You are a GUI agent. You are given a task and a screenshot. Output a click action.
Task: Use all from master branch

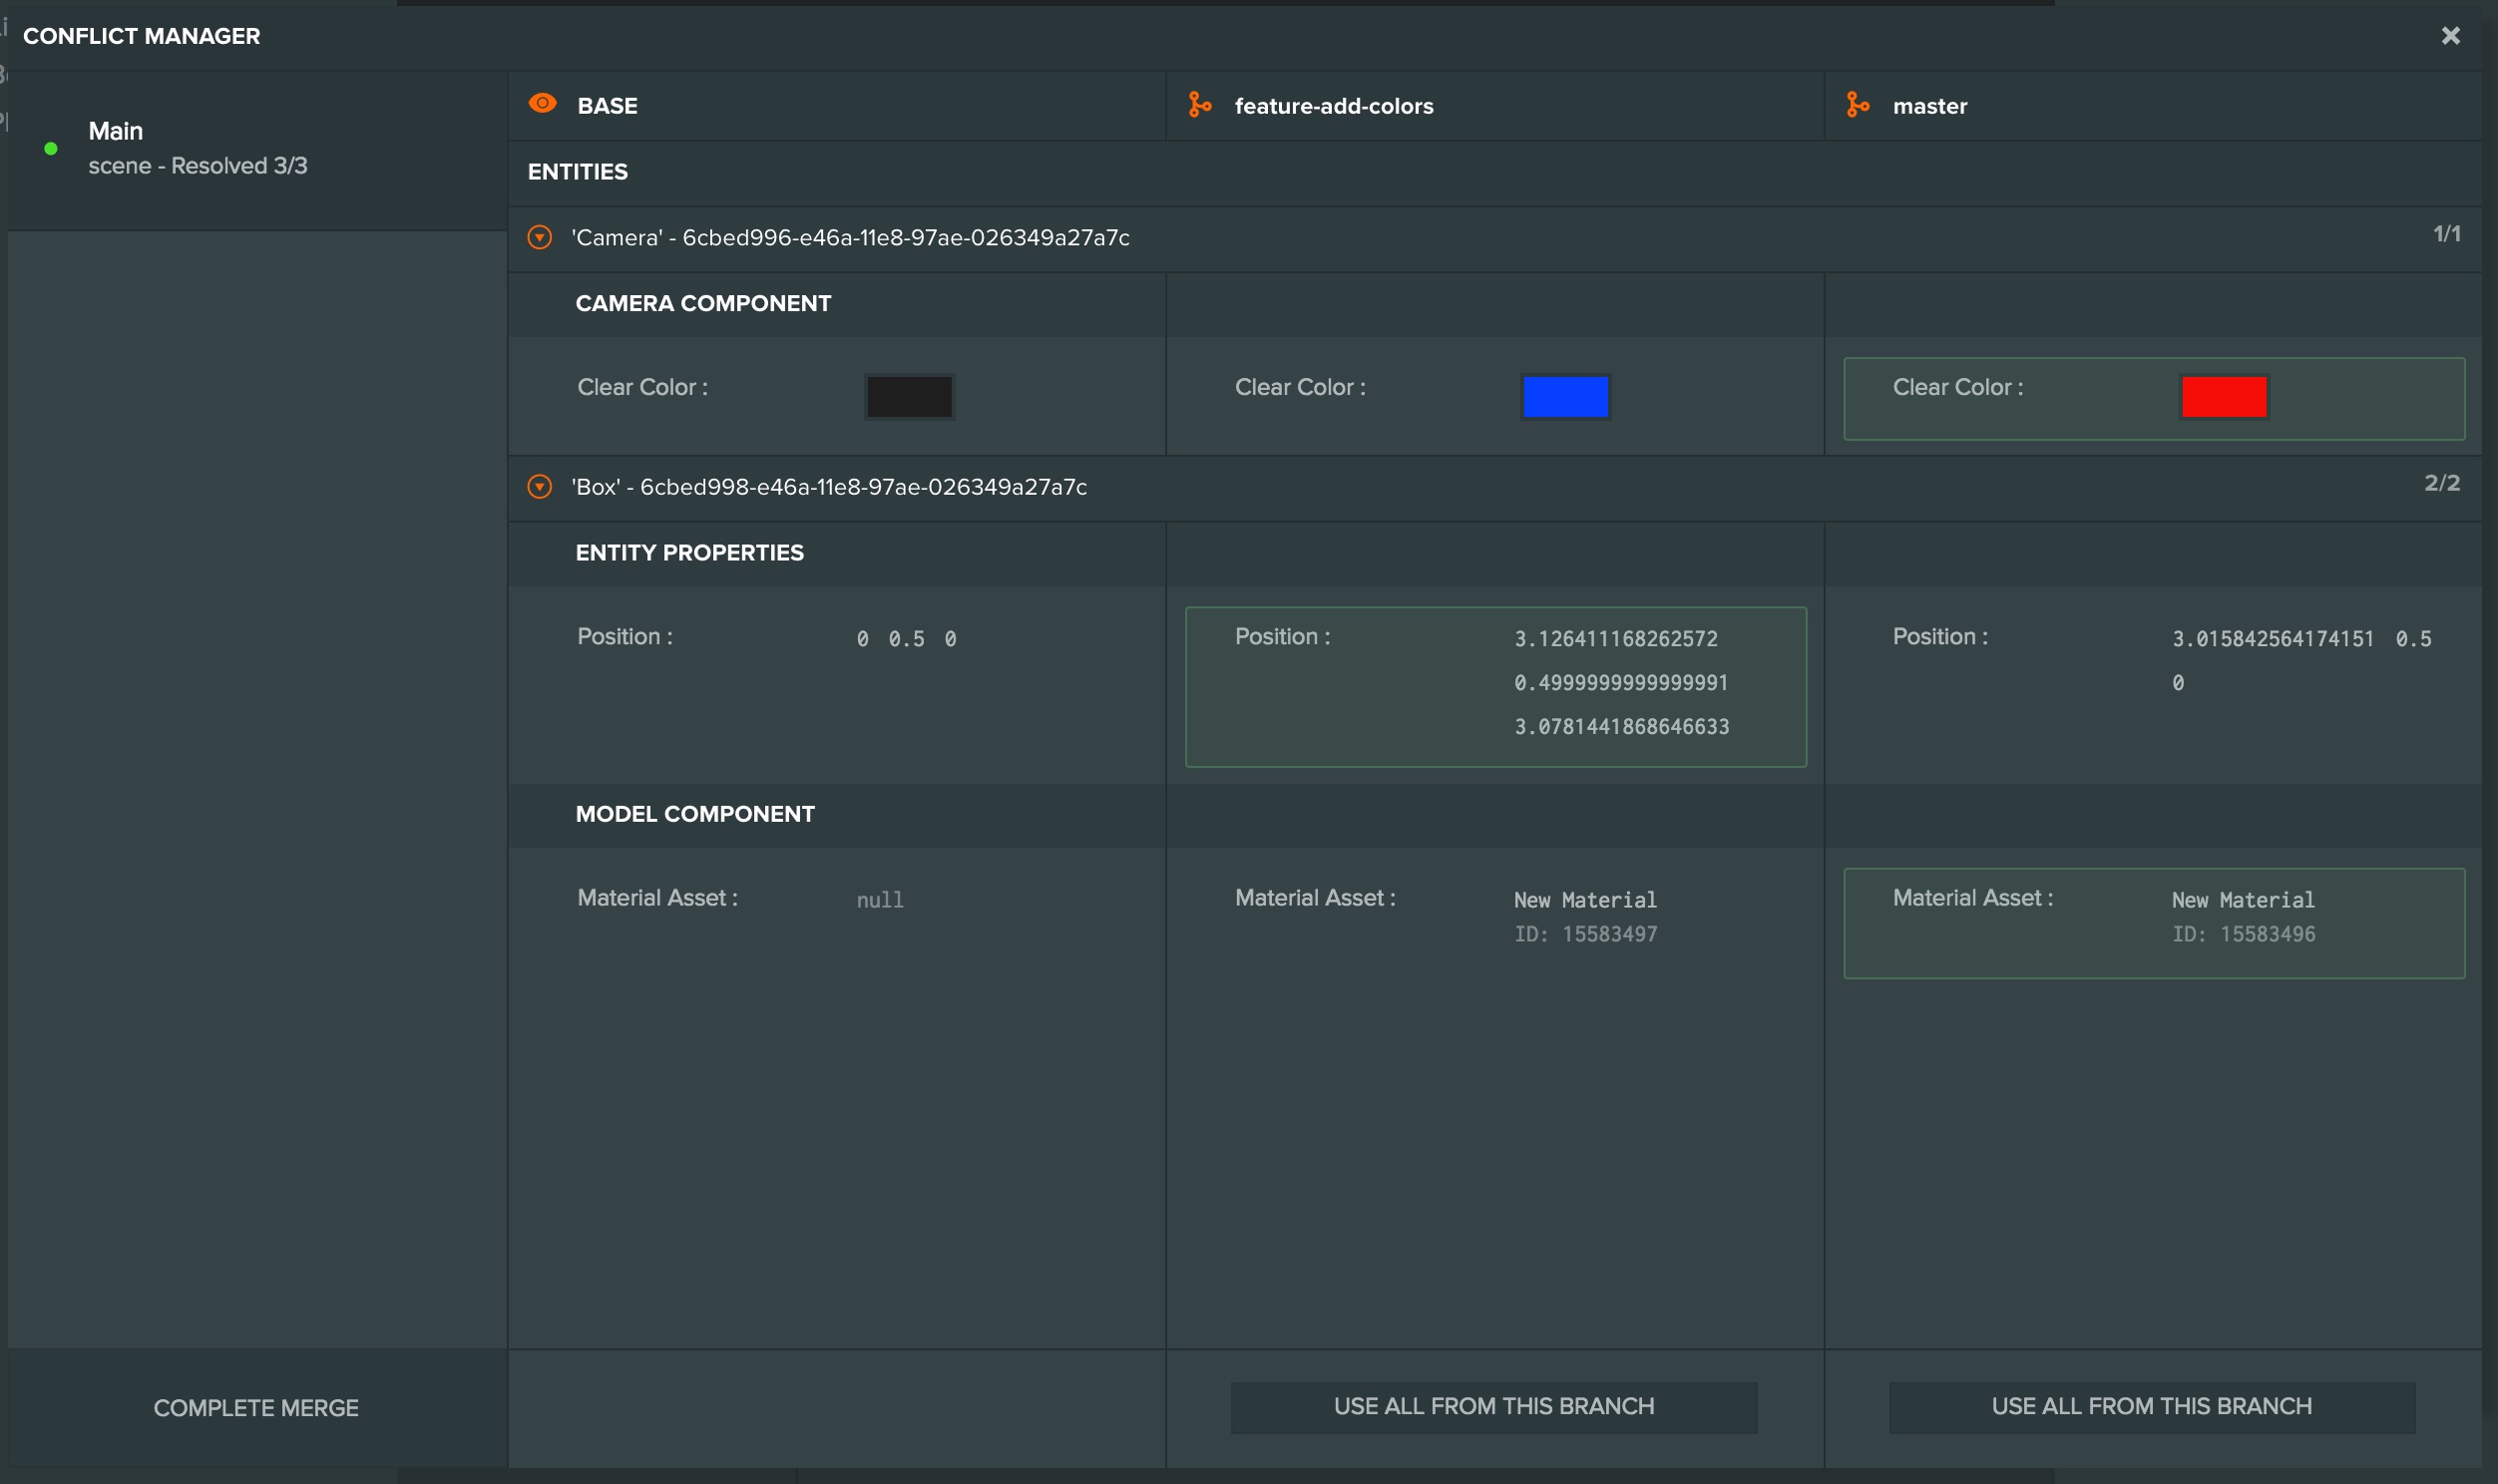2152,1407
